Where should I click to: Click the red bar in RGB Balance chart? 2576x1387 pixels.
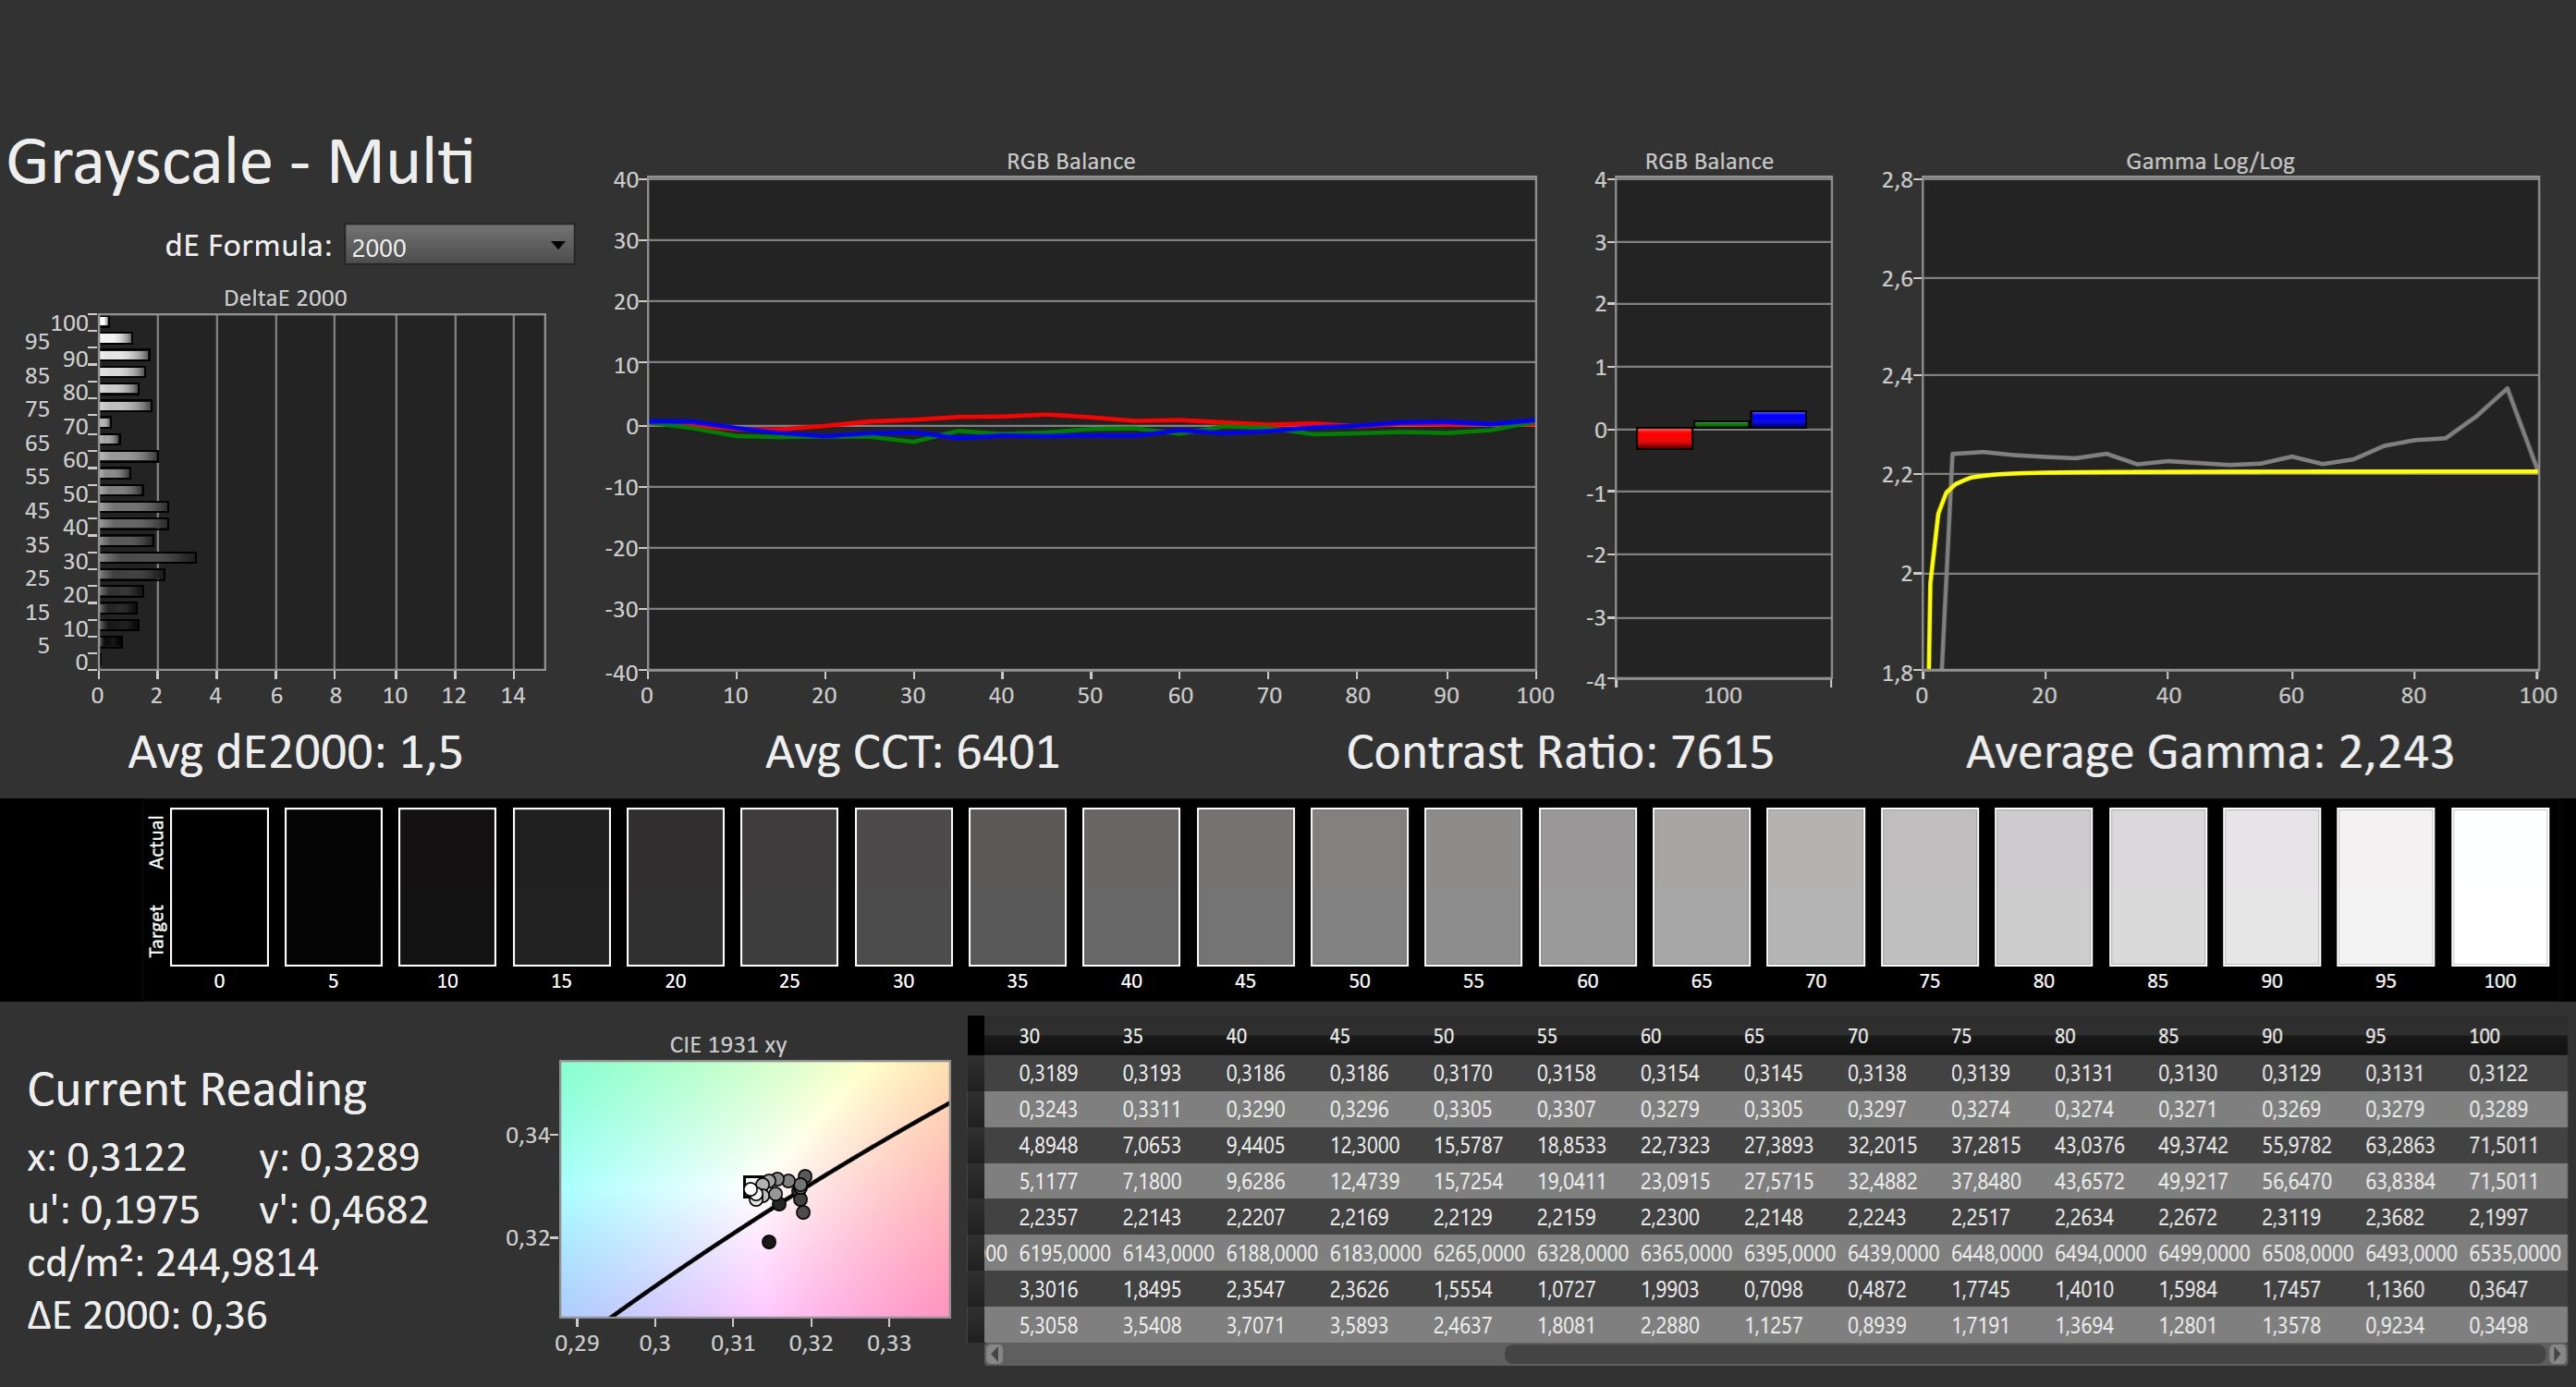pyautogui.click(x=1664, y=438)
